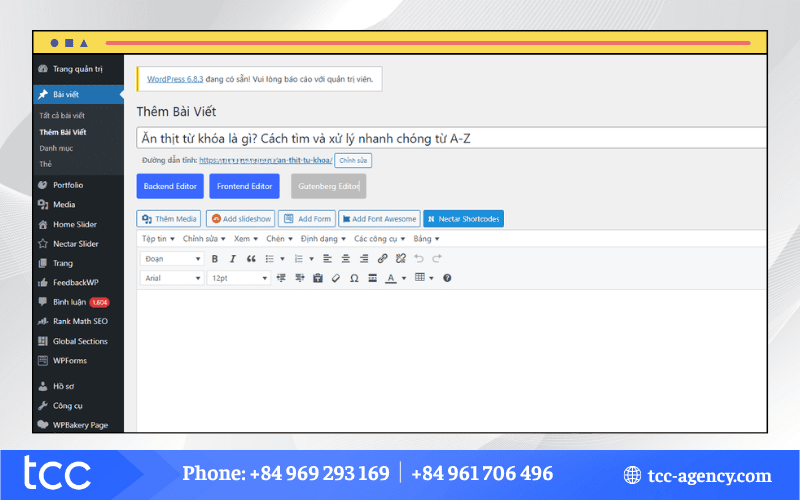The width and height of the screenshot is (800, 500).
Task: Open the 12pt font size dropdown
Action: coord(238,278)
